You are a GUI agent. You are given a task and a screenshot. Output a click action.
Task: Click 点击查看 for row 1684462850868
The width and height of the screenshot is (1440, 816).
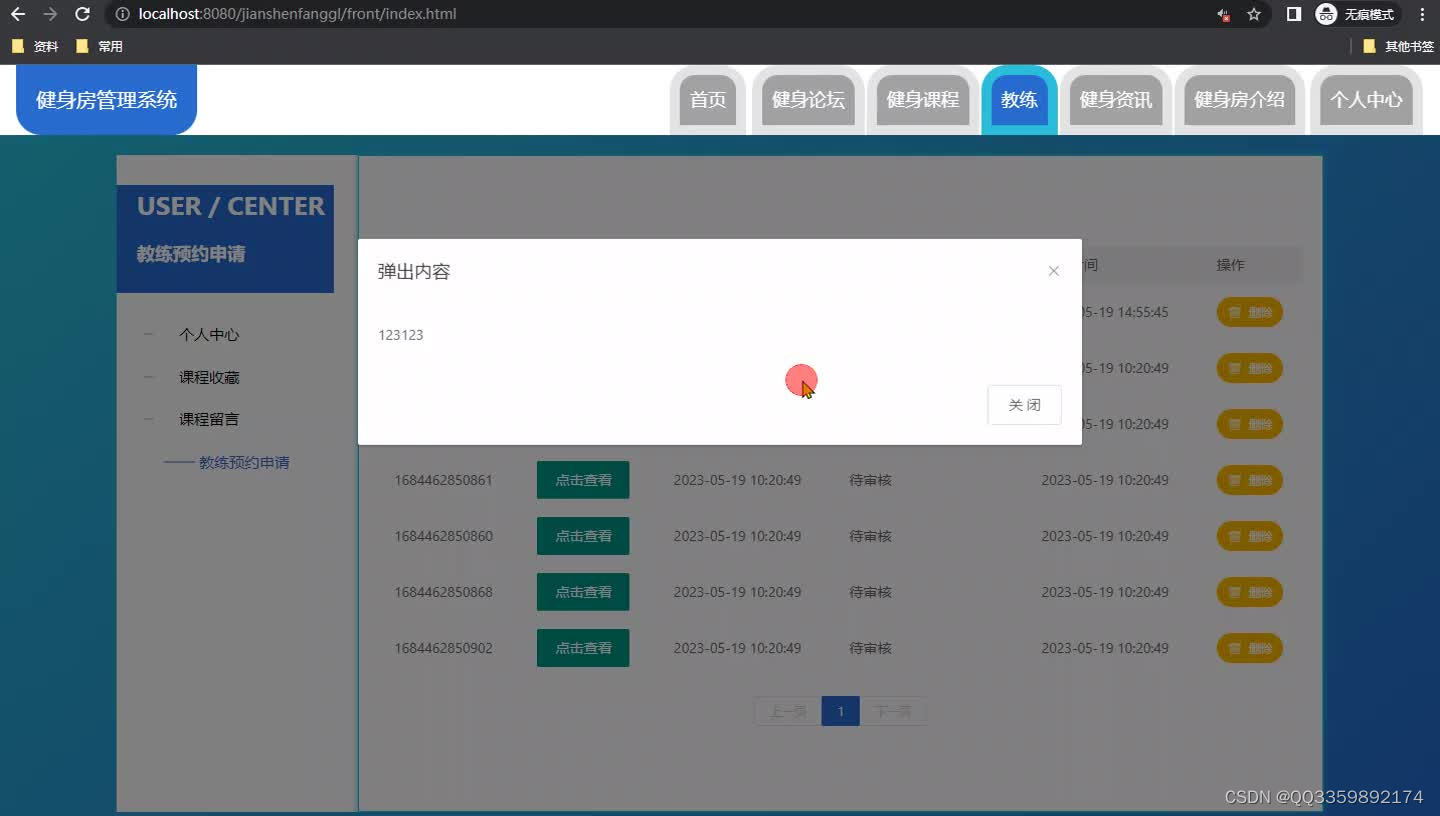(583, 592)
